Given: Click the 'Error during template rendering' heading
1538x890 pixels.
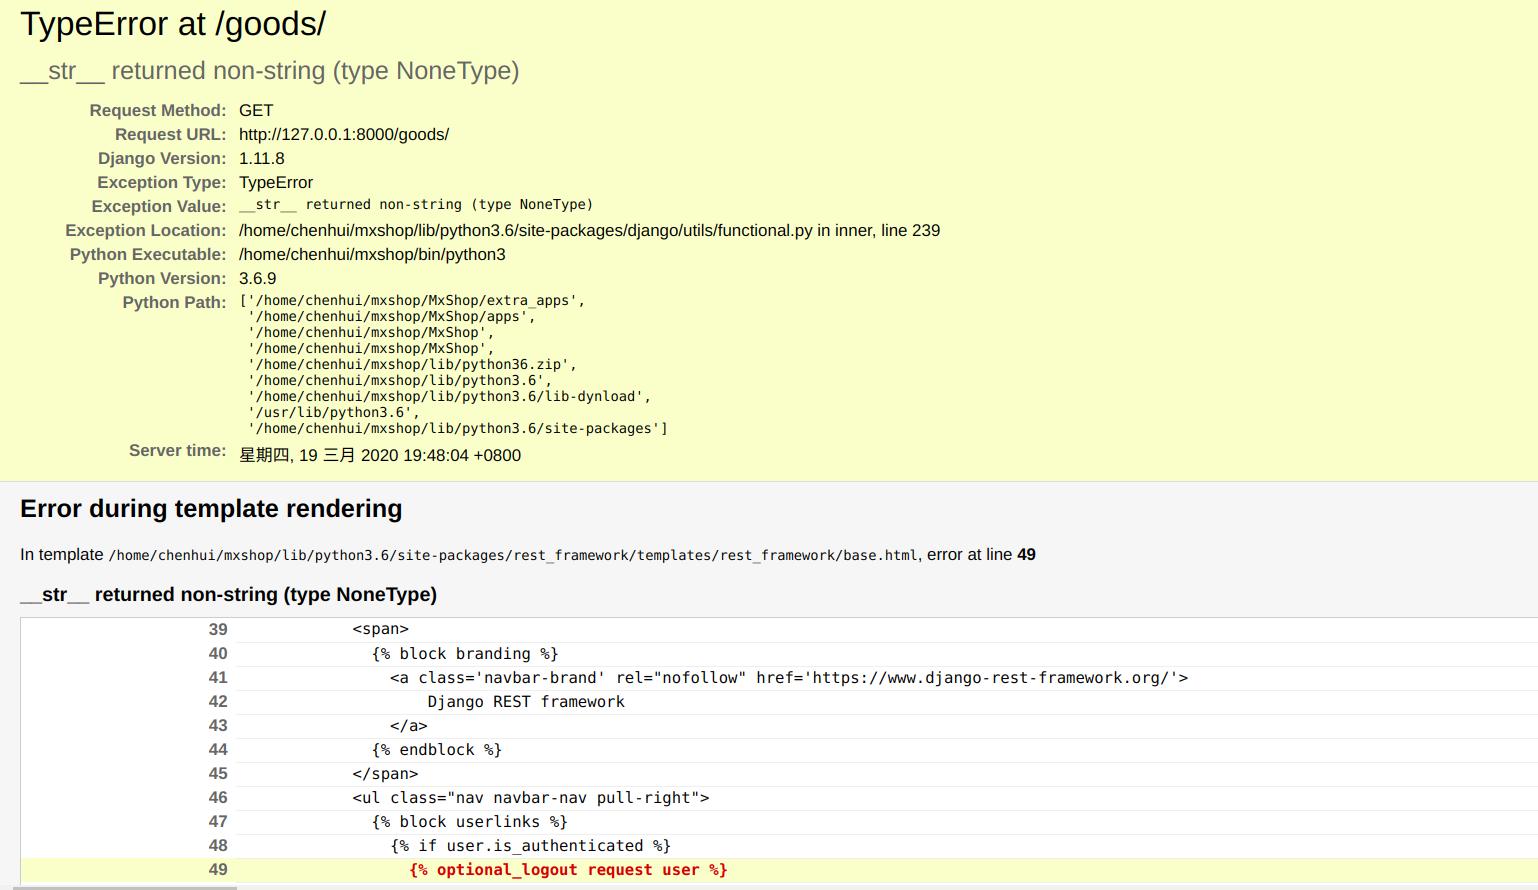Looking at the screenshot, I should (211, 509).
